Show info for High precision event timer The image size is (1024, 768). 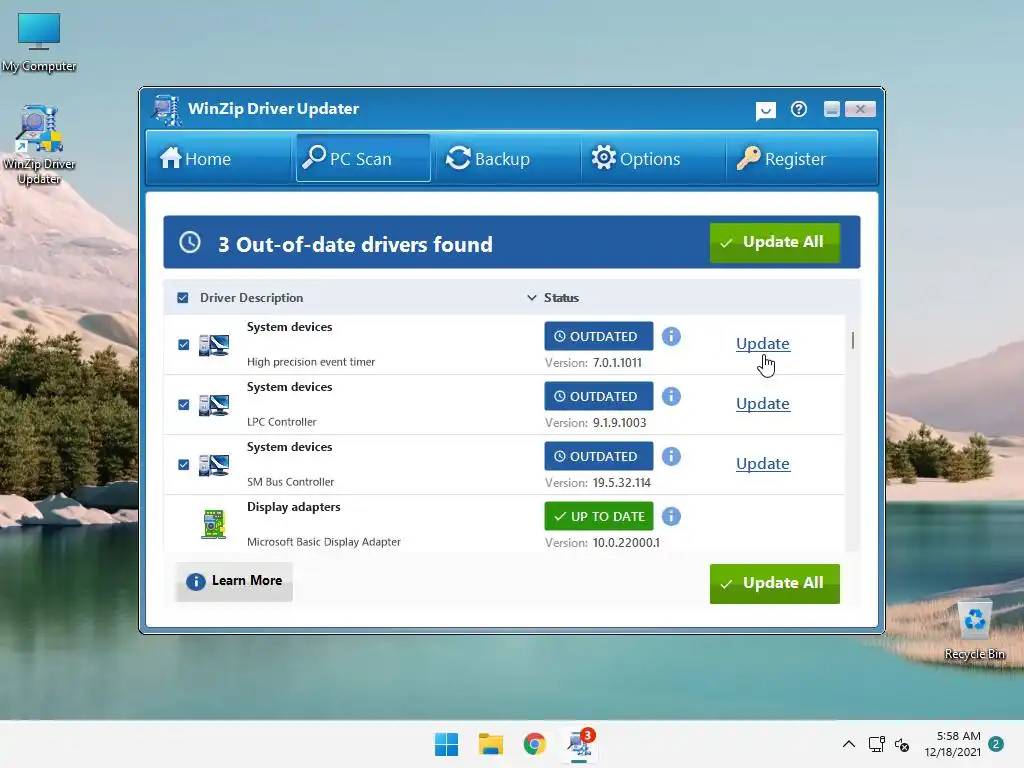(671, 336)
